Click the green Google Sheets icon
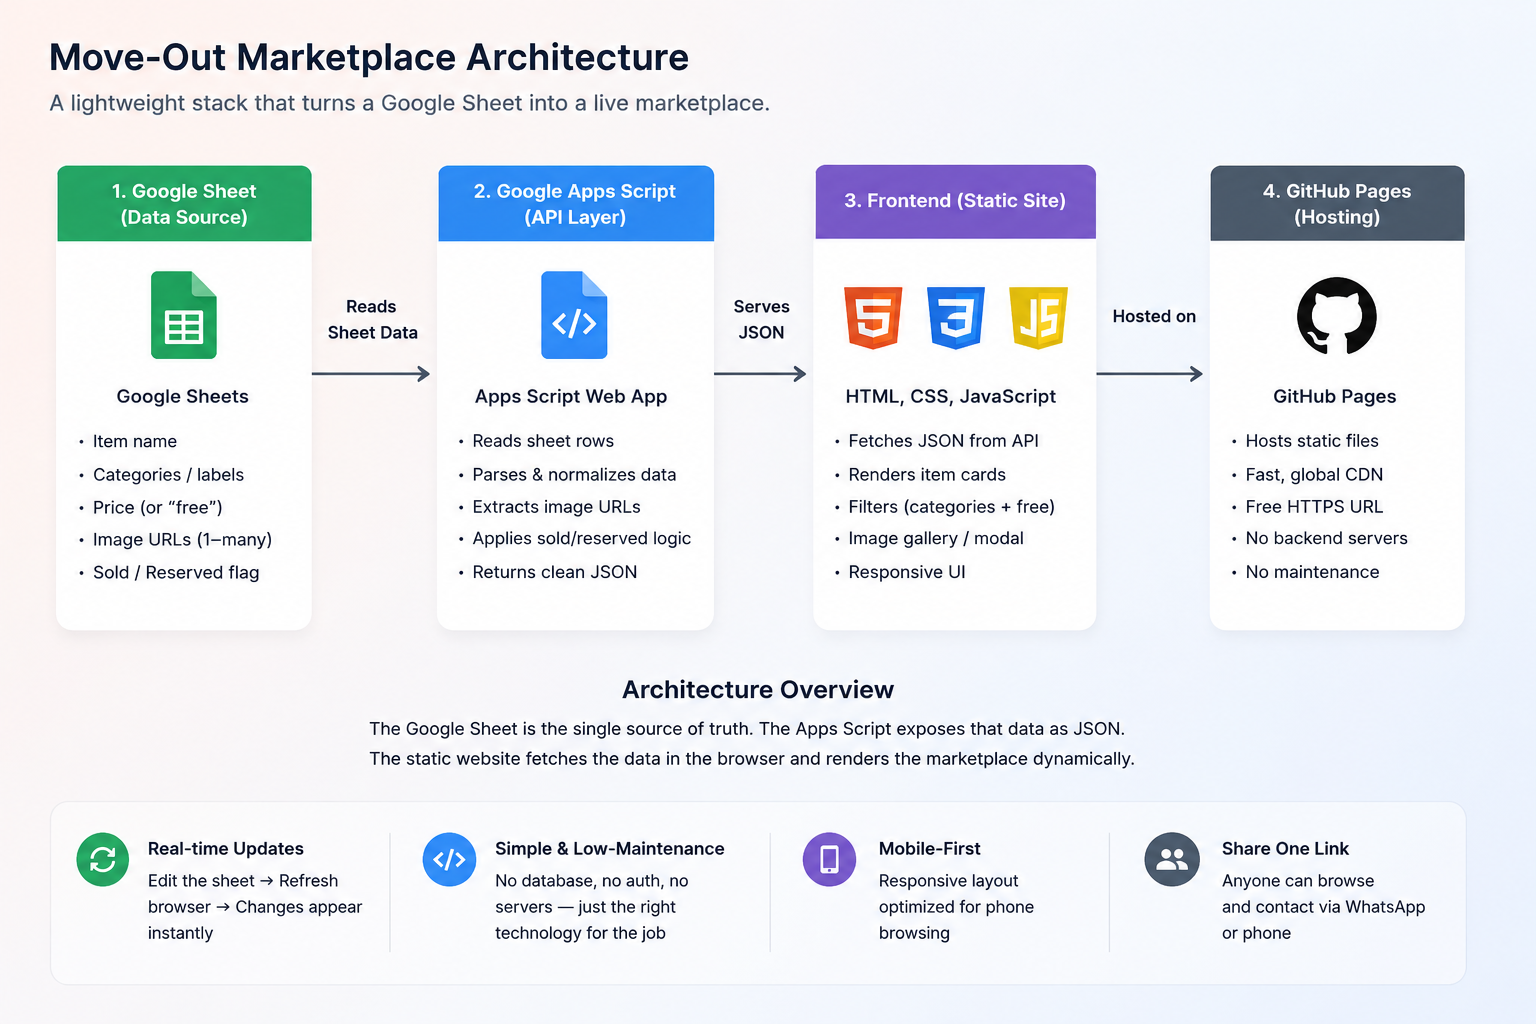The height and width of the screenshot is (1024, 1536). tap(184, 315)
